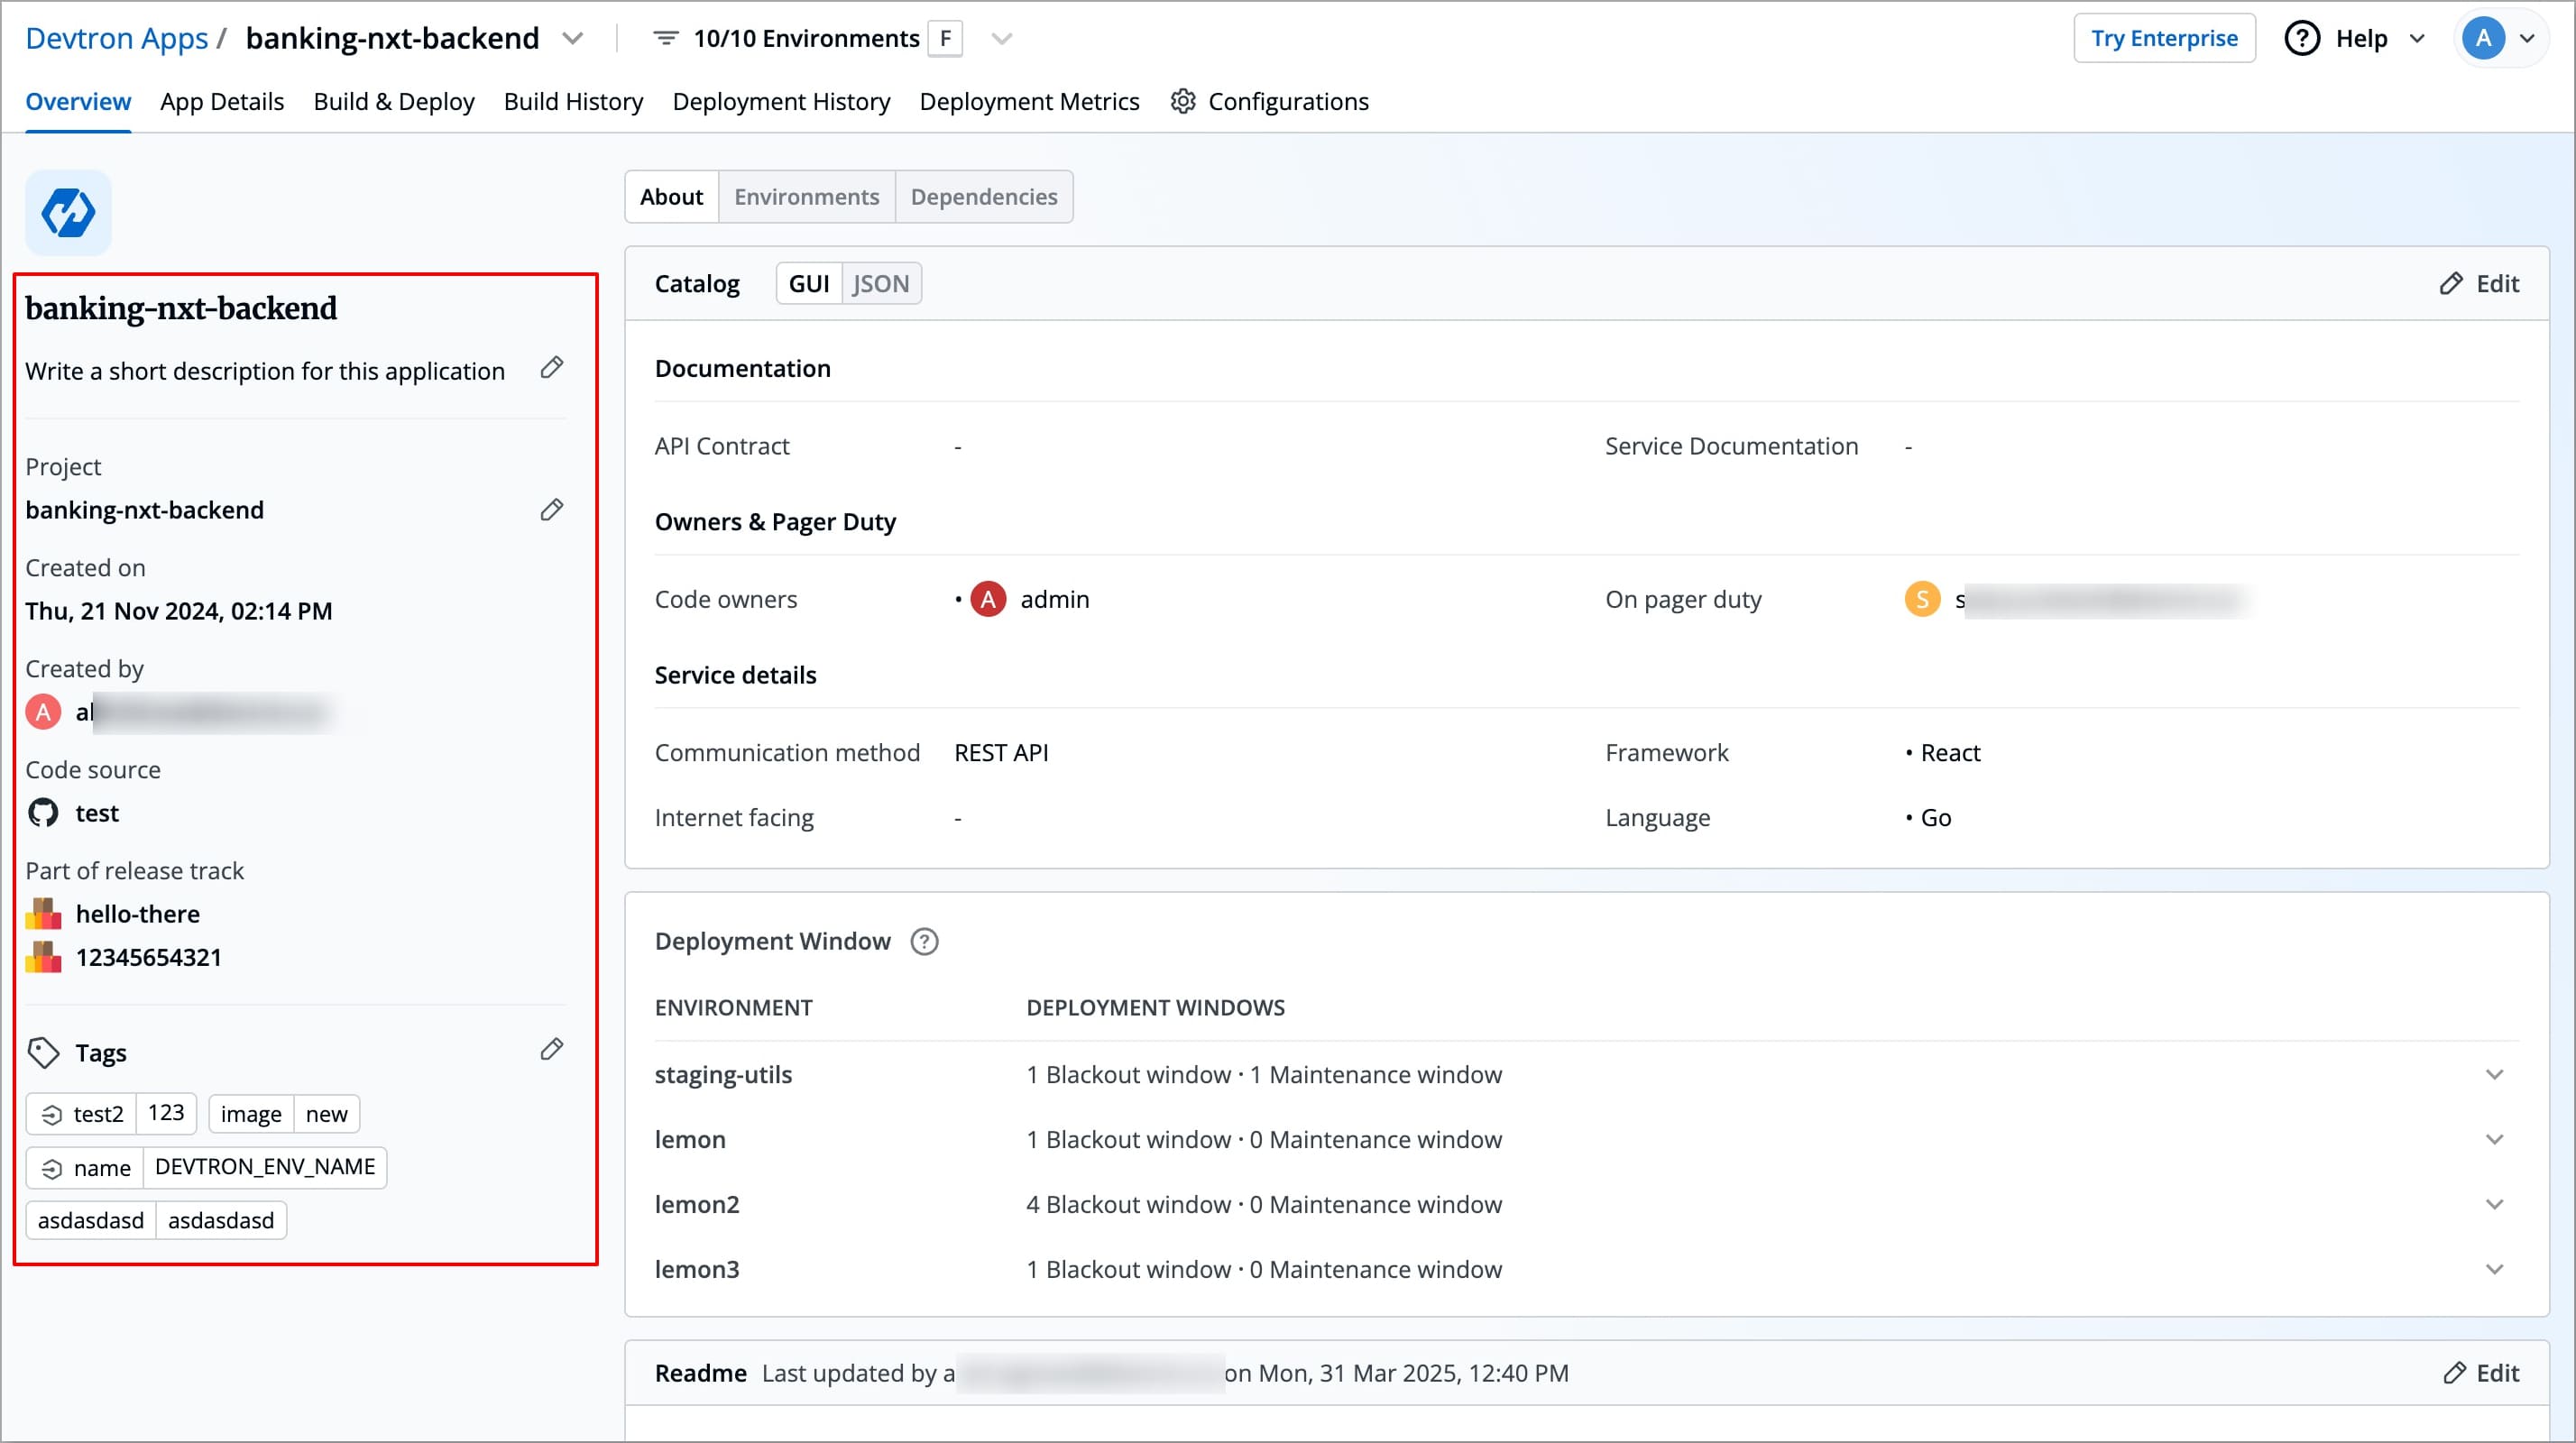Image resolution: width=2576 pixels, height=1443 pixels.
Task: Click the Devtron Apps breadcrumb link
Action: [116, 38]
